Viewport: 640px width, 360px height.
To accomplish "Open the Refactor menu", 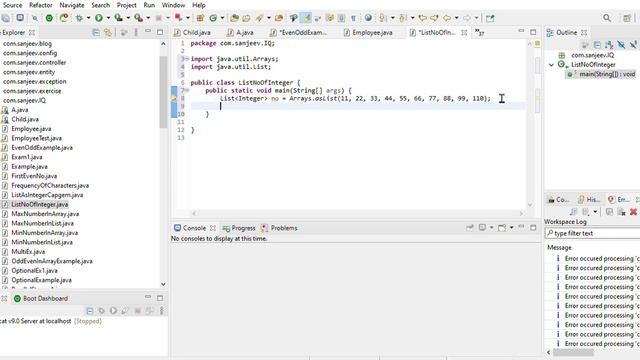I will pyautogui.click(x=41, y=5).
